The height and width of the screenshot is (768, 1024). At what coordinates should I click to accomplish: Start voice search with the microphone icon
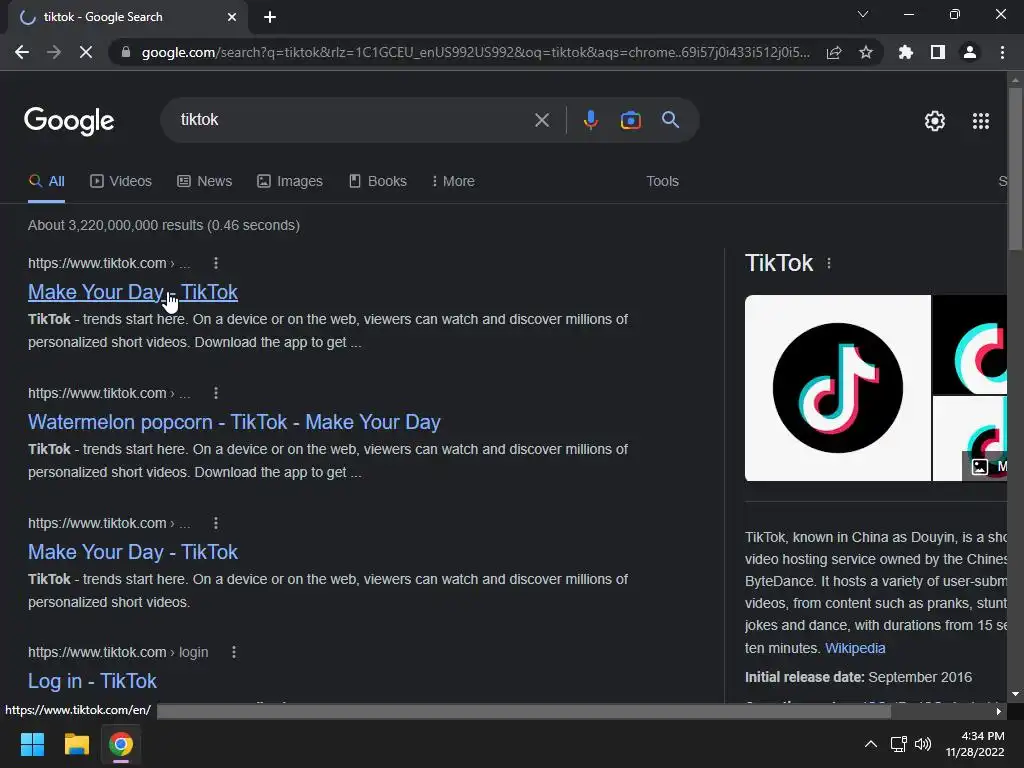point(590,120)
